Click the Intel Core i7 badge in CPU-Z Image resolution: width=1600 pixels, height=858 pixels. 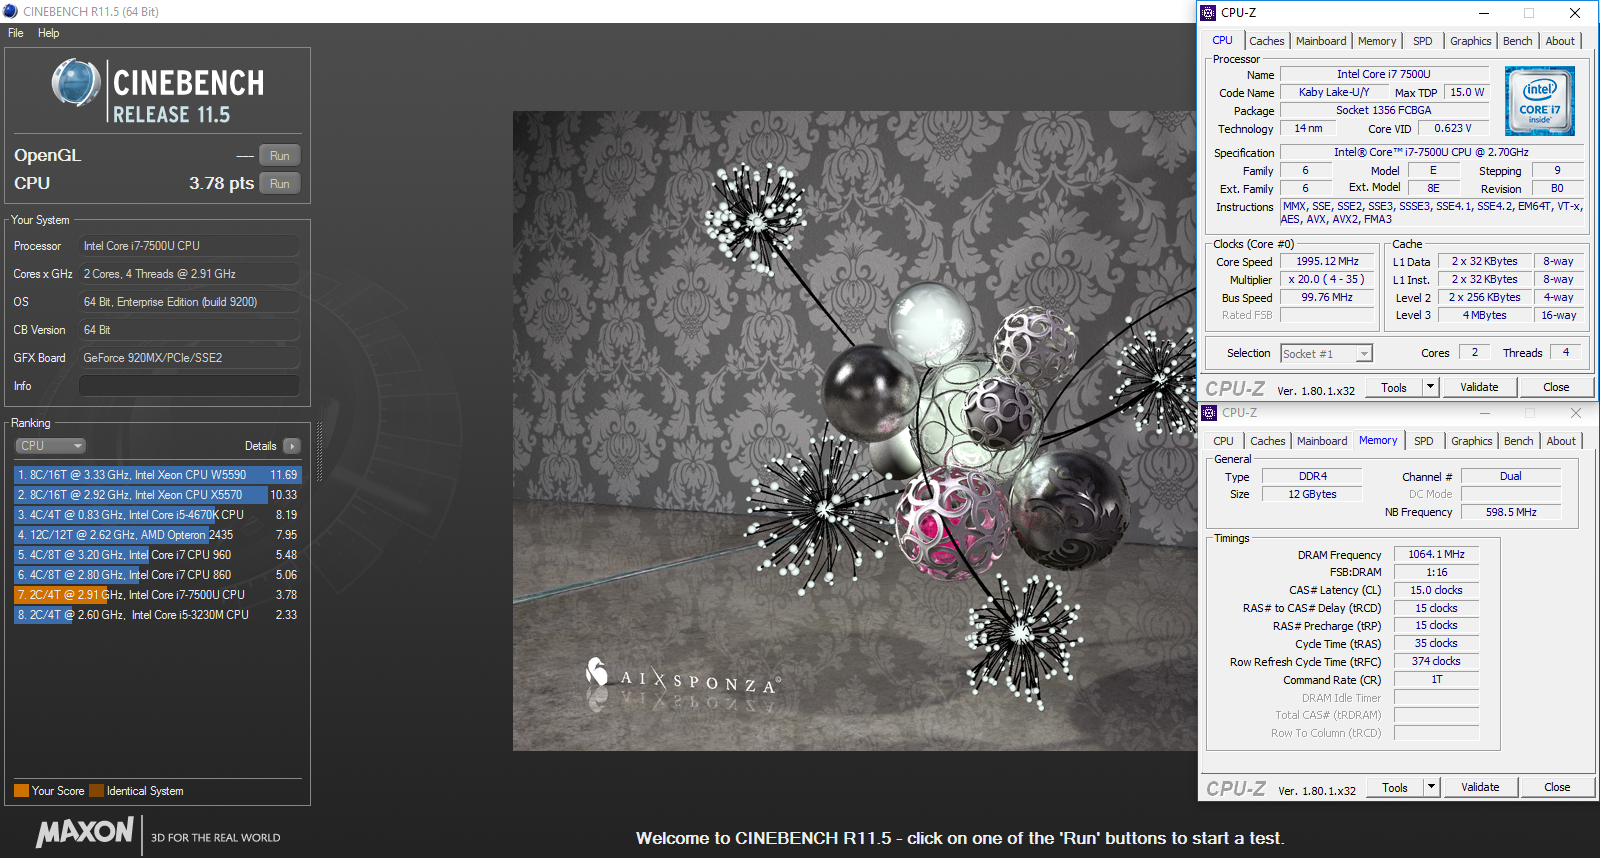[1539, 101]
